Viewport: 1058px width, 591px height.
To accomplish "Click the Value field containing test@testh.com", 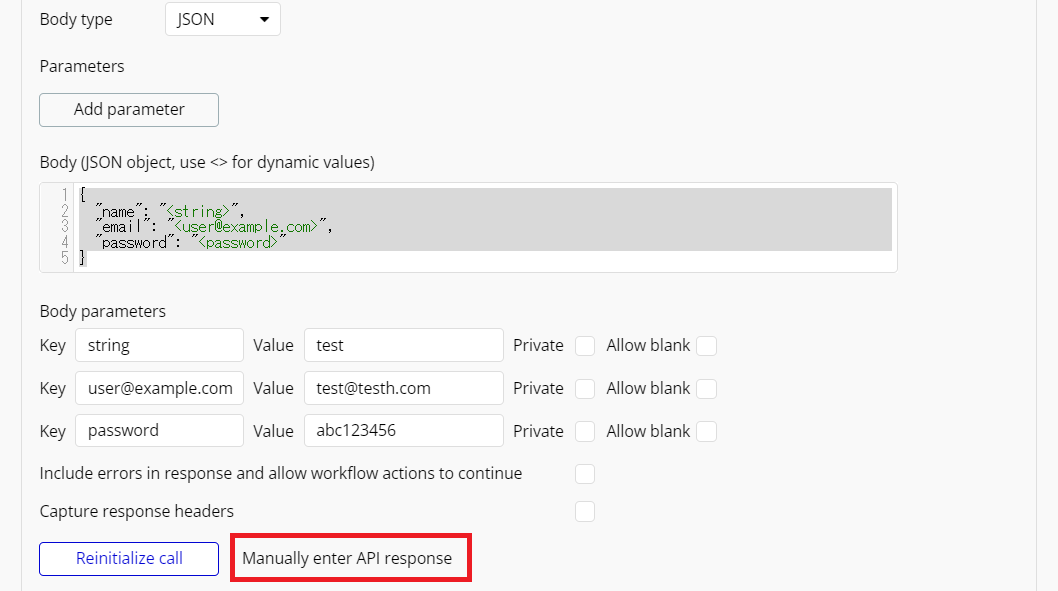I will [403, 389].
